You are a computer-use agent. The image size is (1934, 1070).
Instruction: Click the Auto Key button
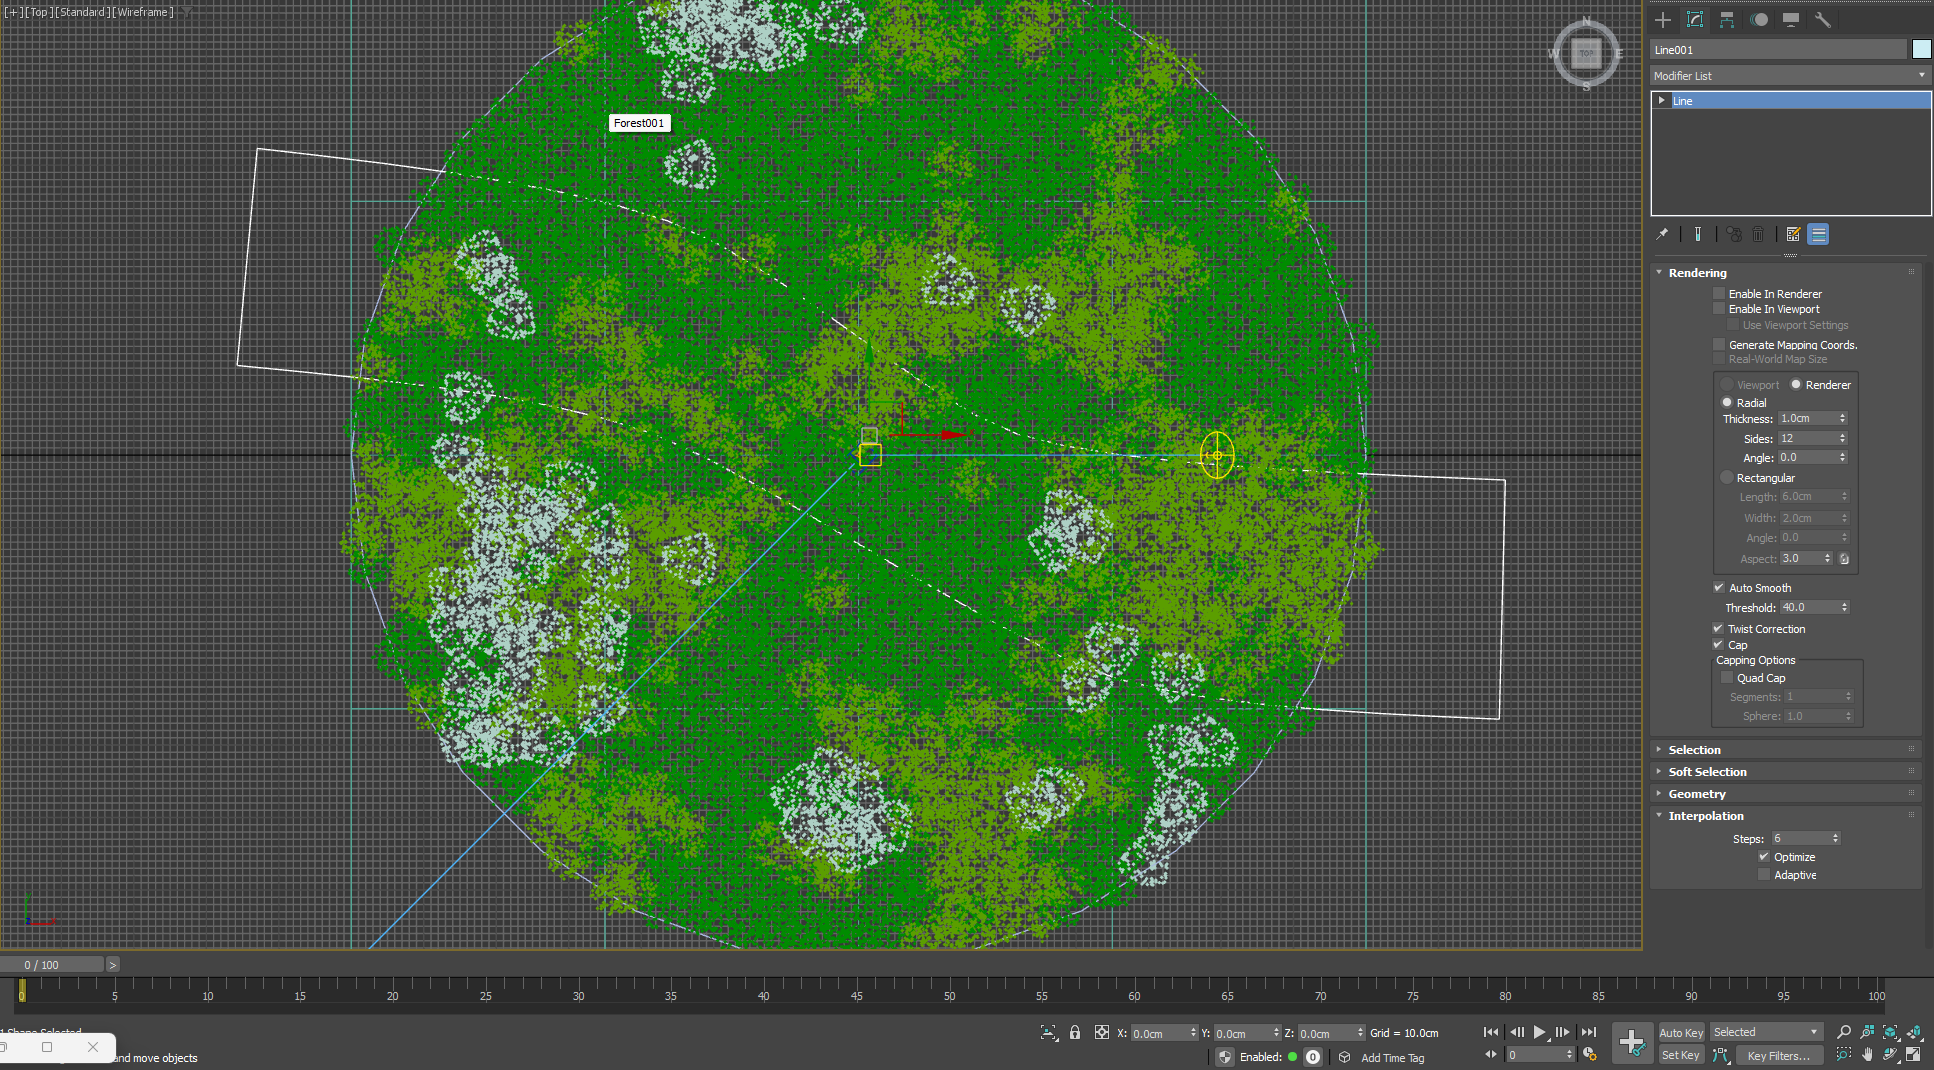(1681, 1033)
